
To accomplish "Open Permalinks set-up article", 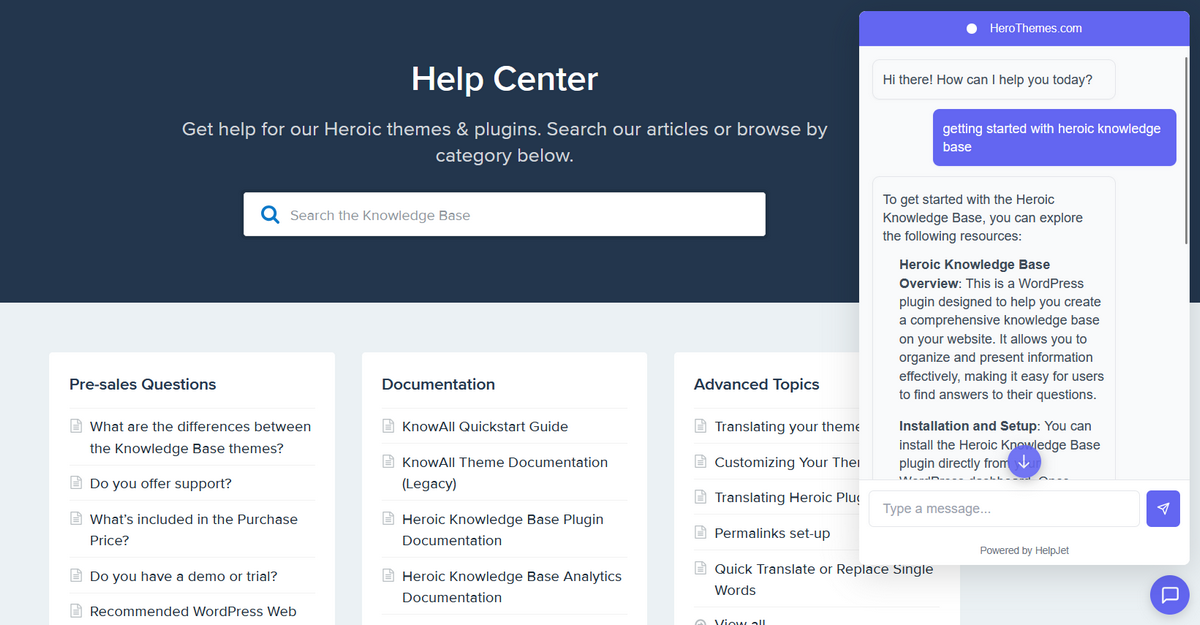I will click(772, 533).
